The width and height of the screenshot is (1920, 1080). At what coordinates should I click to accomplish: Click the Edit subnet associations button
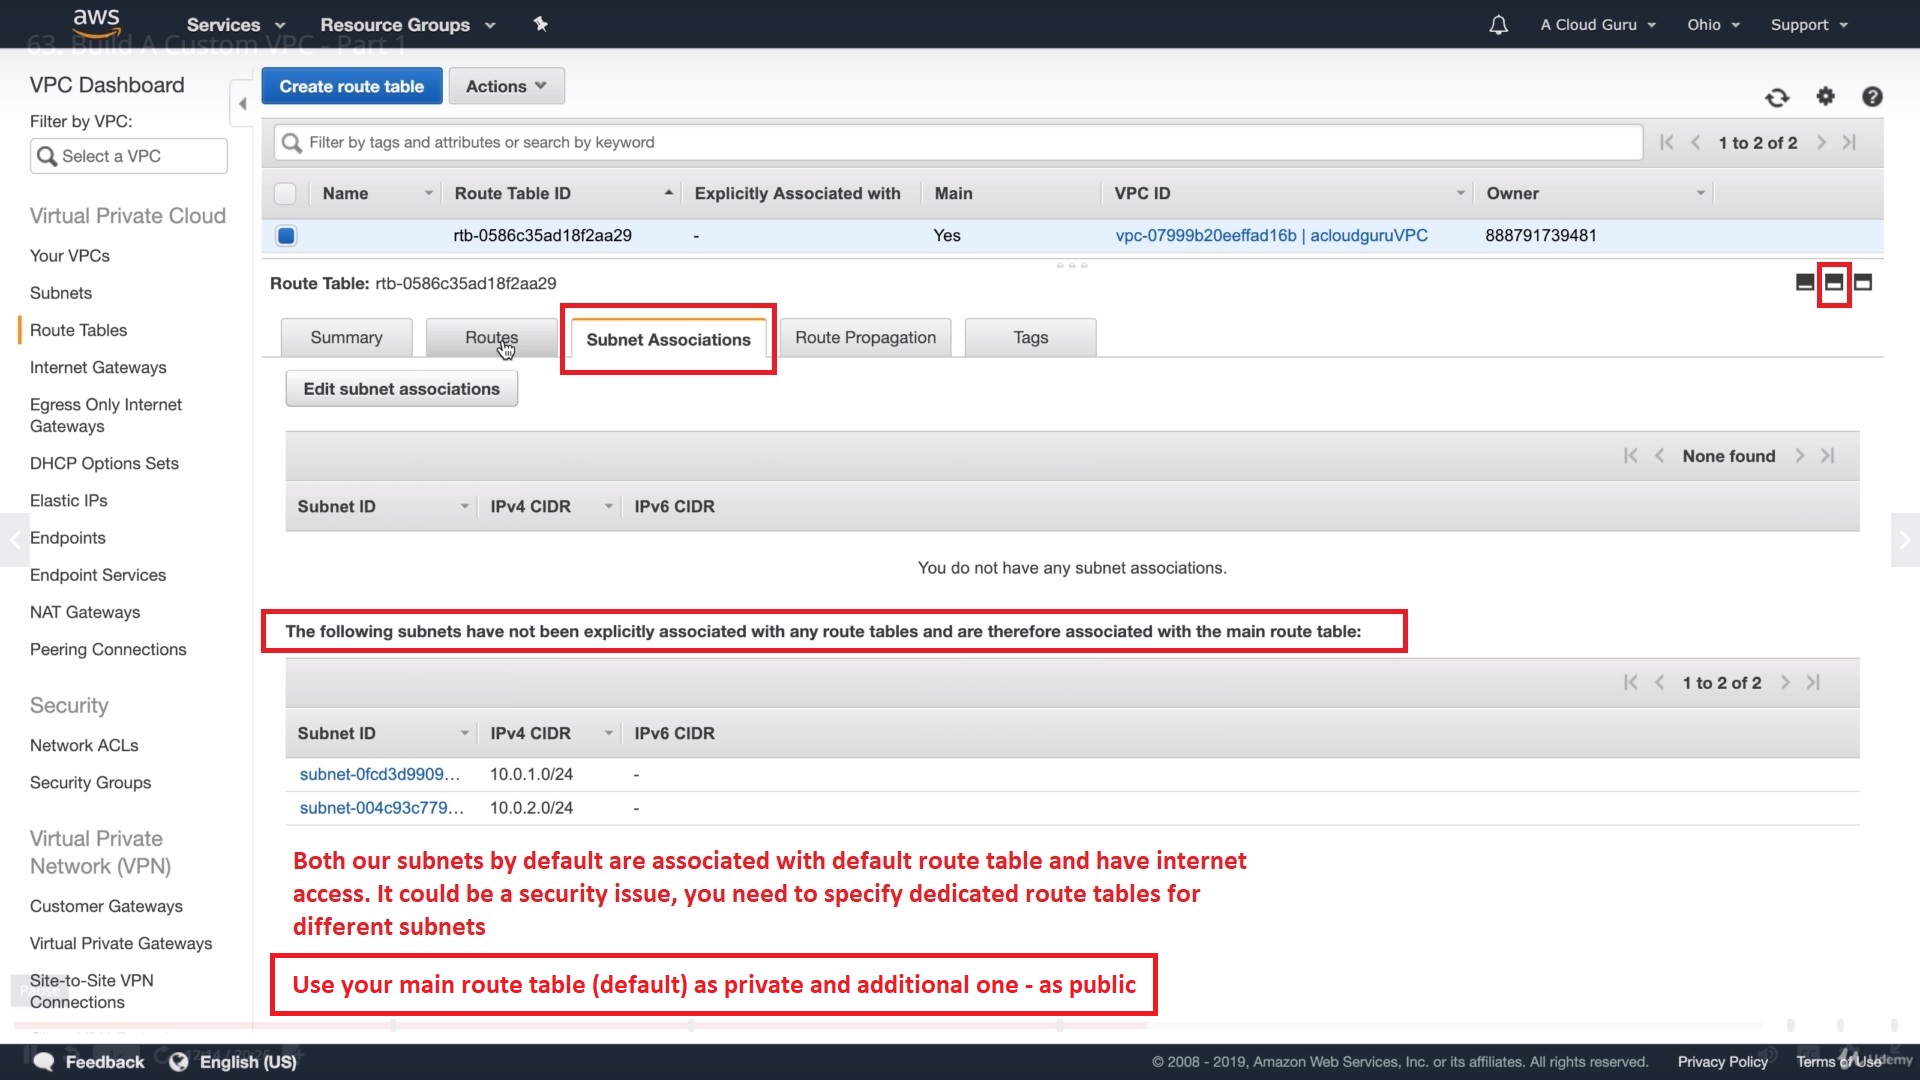point(401,389)
